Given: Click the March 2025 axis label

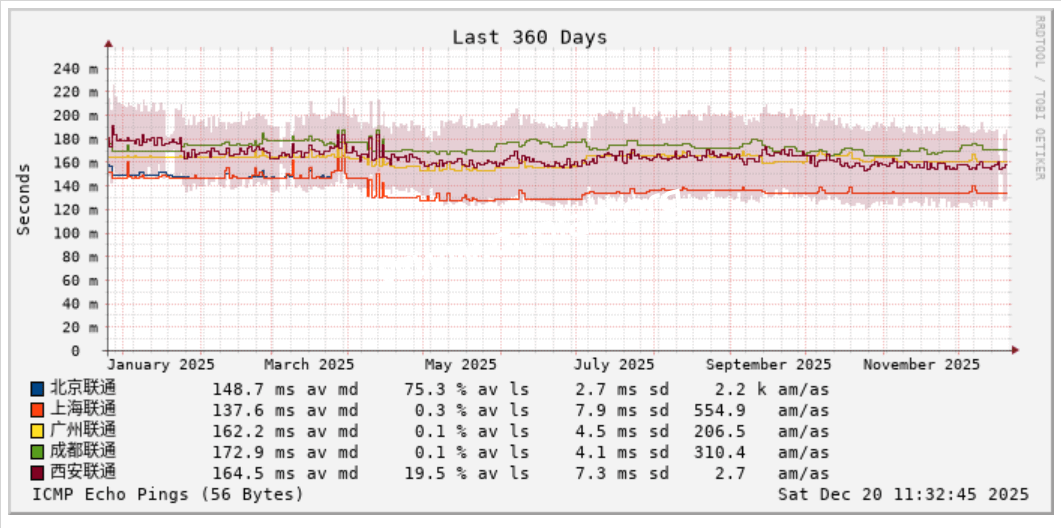Looking at the screenshot, I should pos(309,365).
